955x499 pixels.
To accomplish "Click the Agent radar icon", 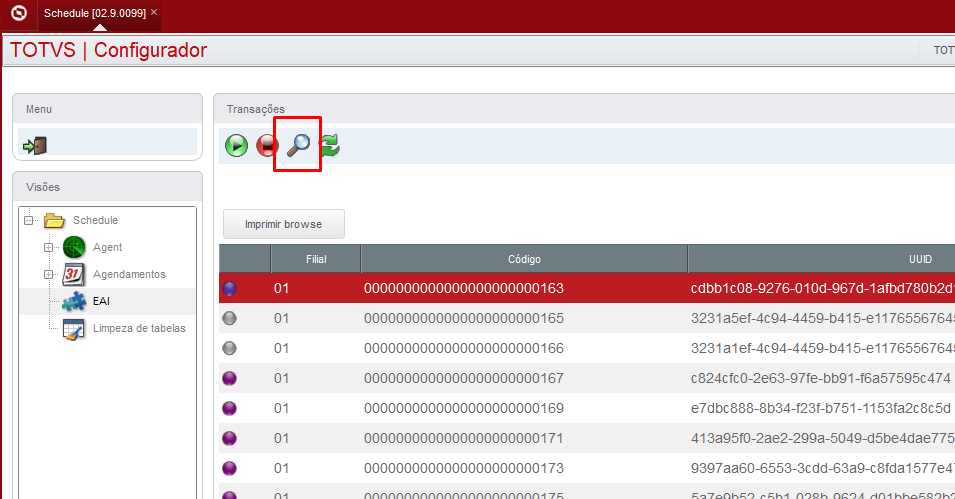I will (74, 247).
